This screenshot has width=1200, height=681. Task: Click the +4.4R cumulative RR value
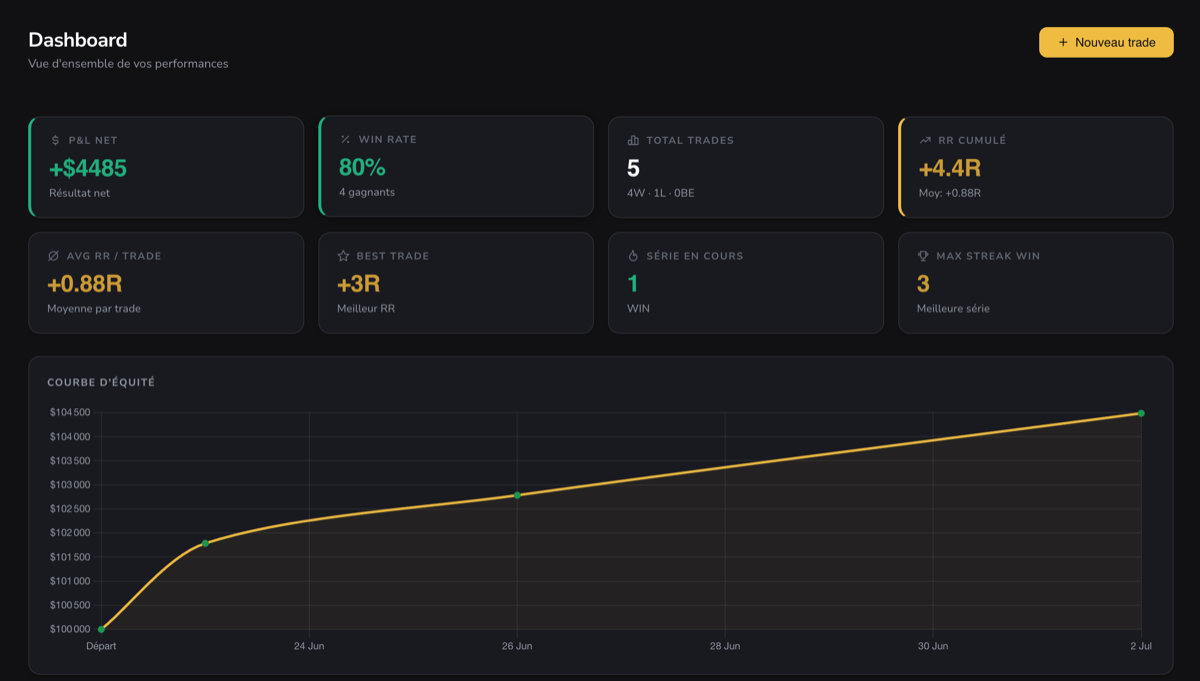(x=950, y=168)
